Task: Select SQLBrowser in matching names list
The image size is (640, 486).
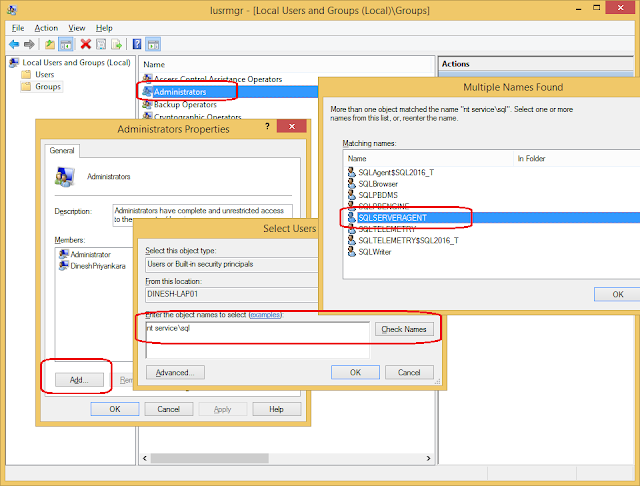Action: 378,184
